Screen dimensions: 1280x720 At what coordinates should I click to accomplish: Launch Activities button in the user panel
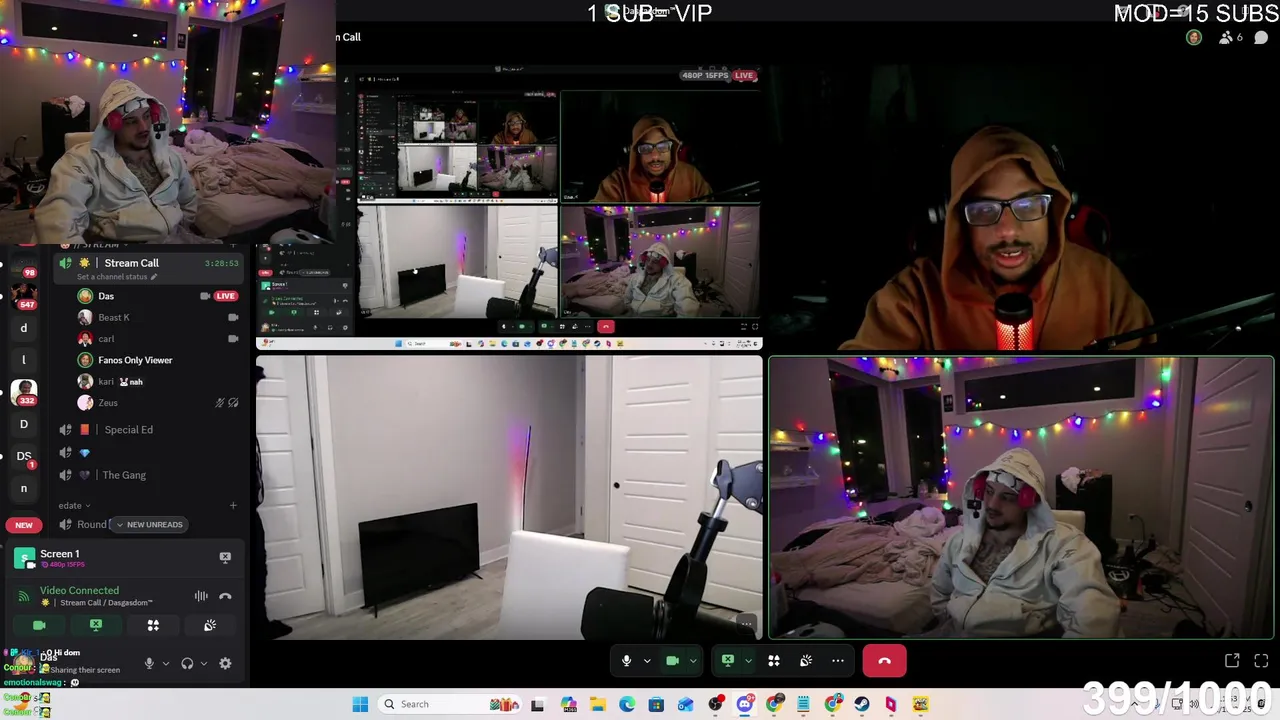153,625
